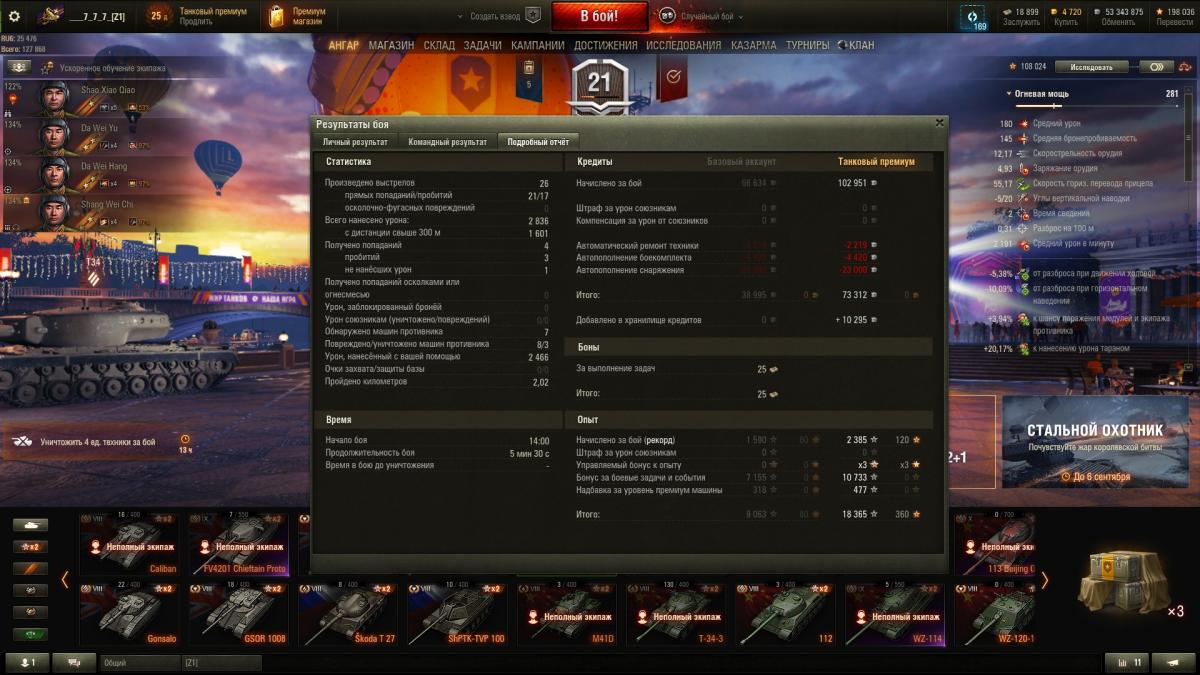Open the Турниры menu
1200x675 pixels.
807,45
